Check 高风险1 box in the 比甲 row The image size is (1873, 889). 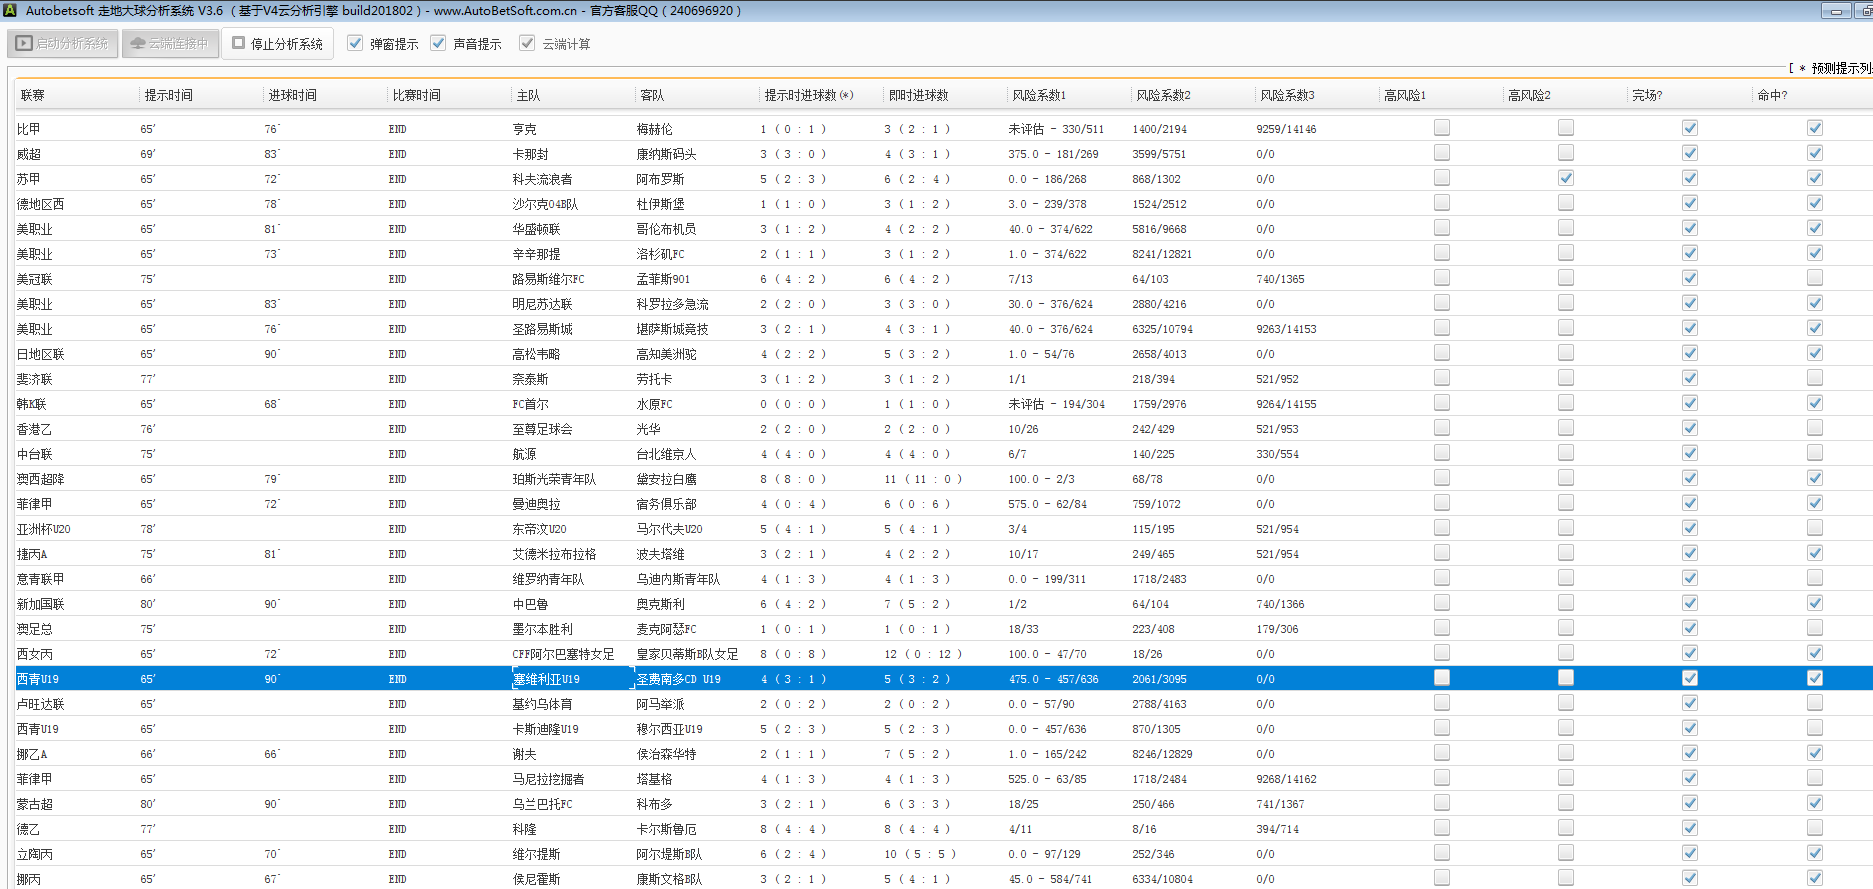point(1441,128)
